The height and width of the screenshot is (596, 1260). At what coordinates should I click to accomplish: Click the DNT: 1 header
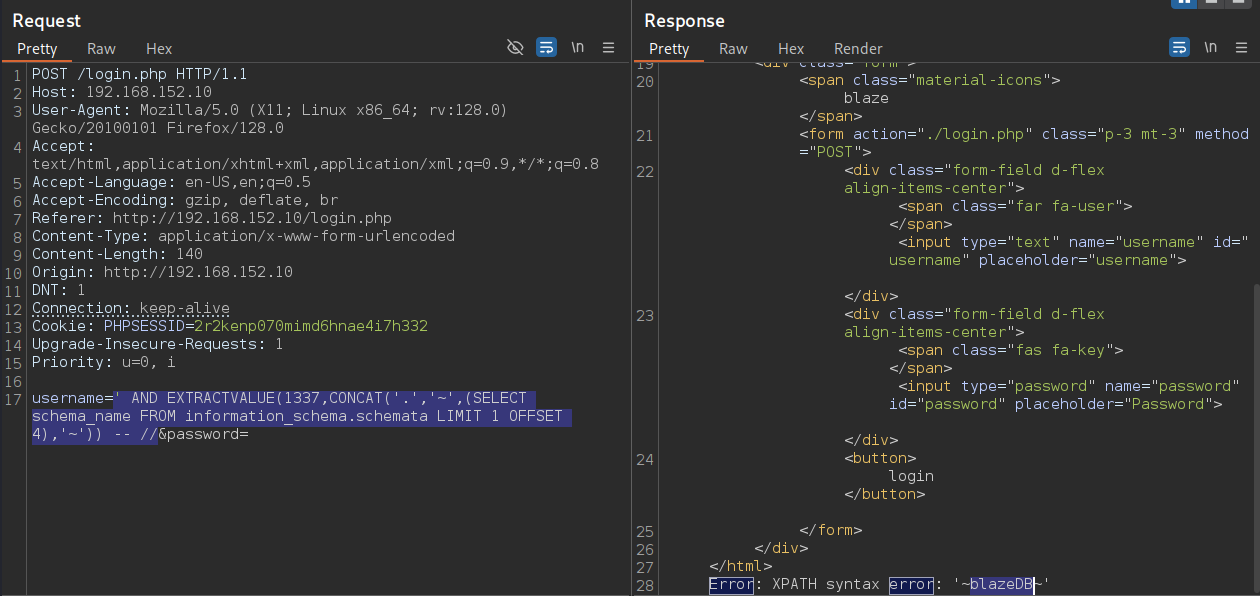pos(58,290)
